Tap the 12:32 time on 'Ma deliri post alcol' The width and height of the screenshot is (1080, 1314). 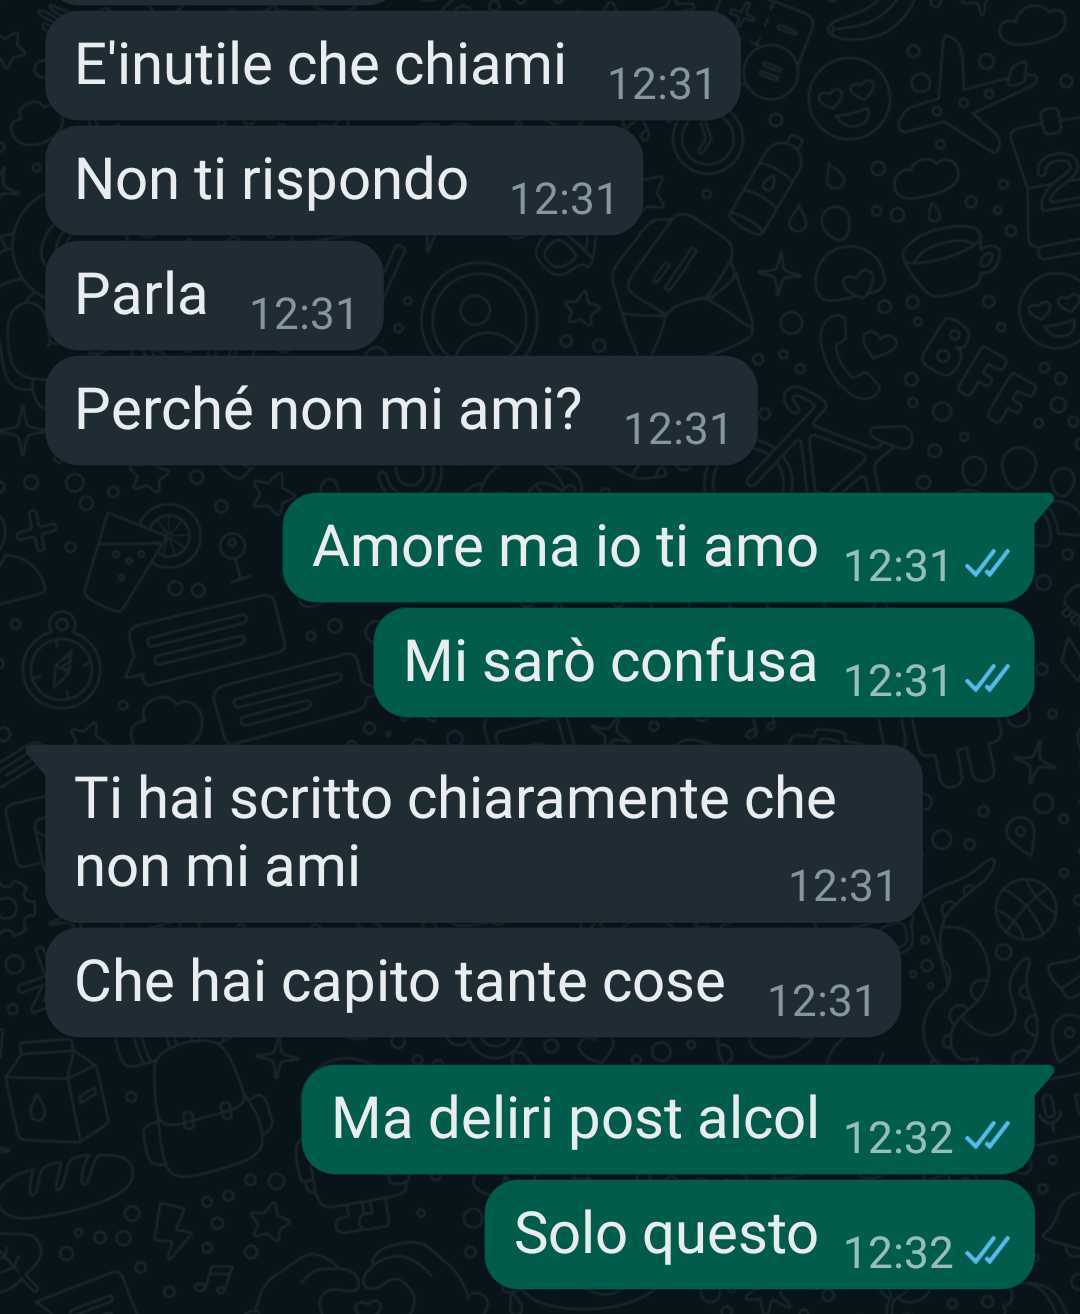click(899, 1137)
